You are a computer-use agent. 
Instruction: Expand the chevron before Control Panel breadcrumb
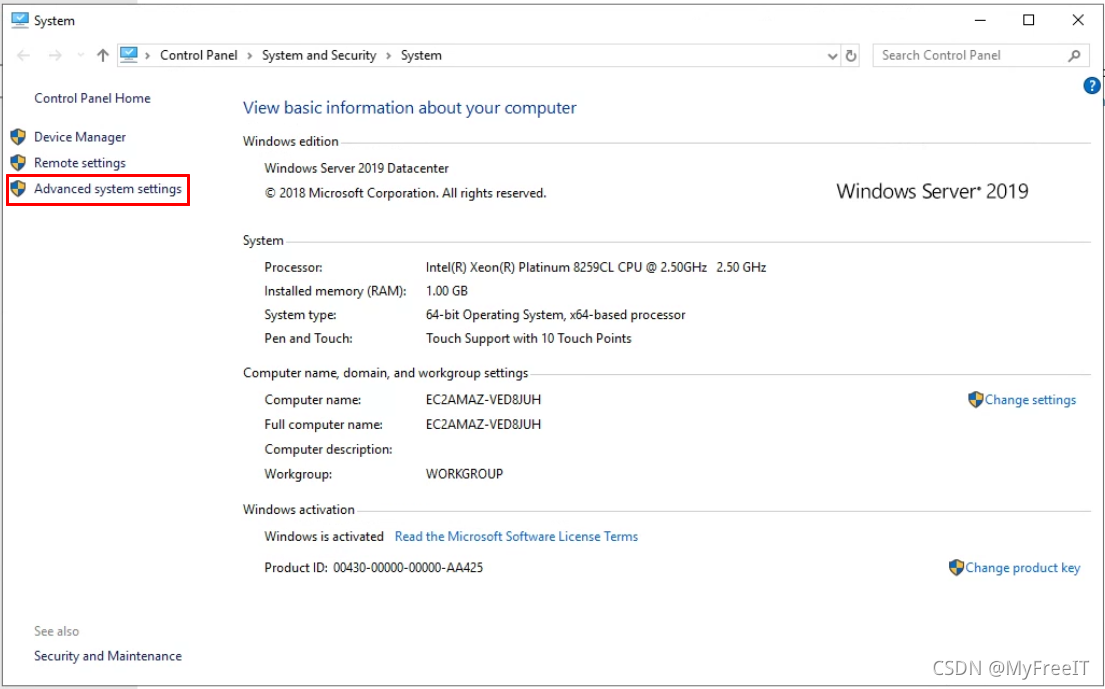(x=148, y=56)
